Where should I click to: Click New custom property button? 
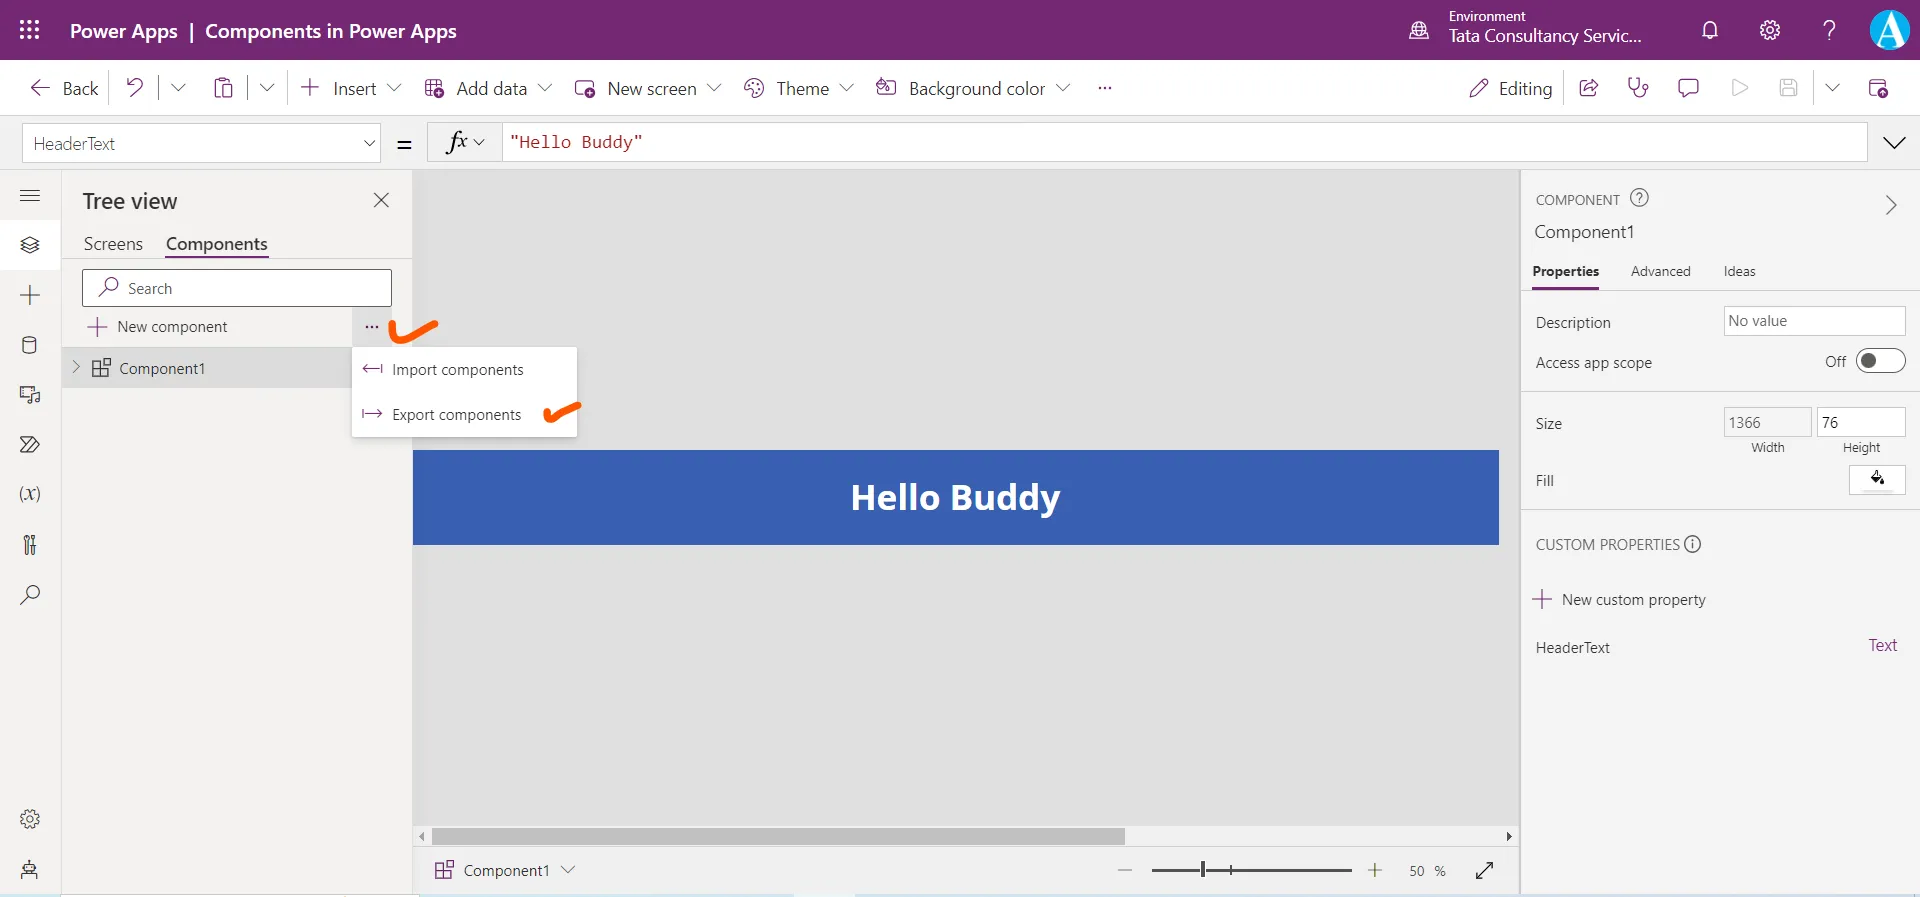tap(1620, 600)
